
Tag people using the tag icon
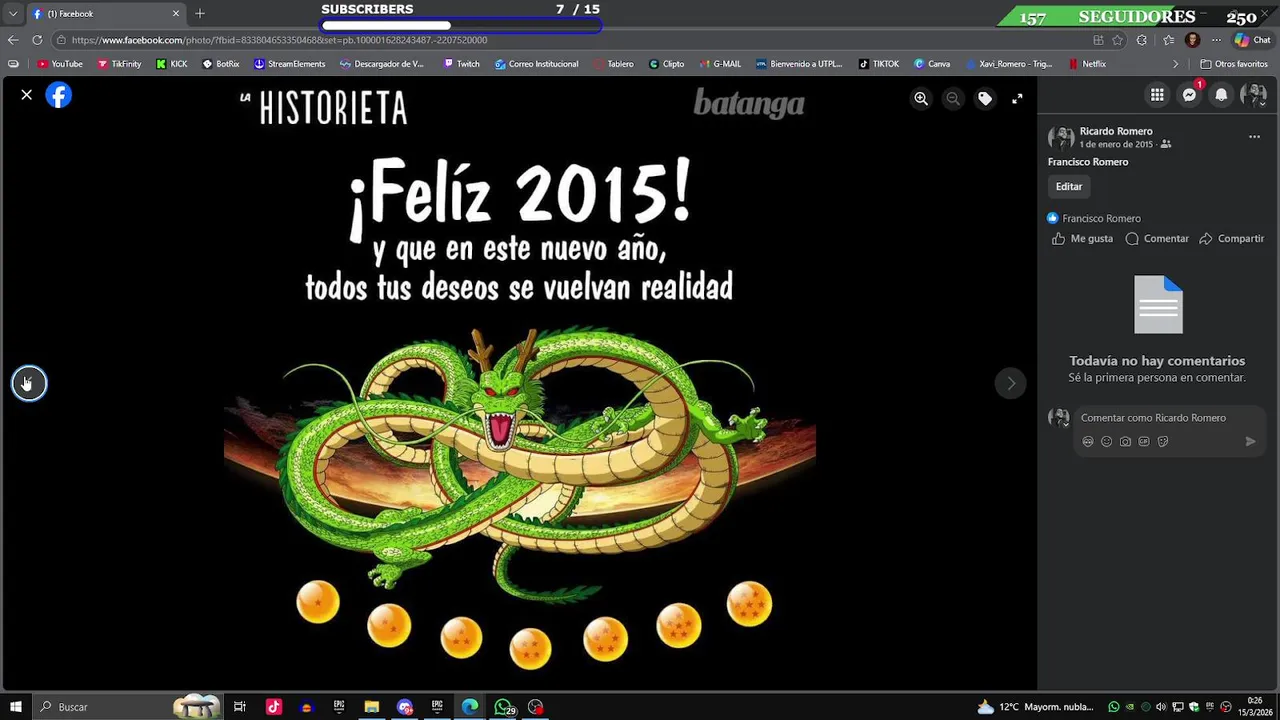coord(985,98)
